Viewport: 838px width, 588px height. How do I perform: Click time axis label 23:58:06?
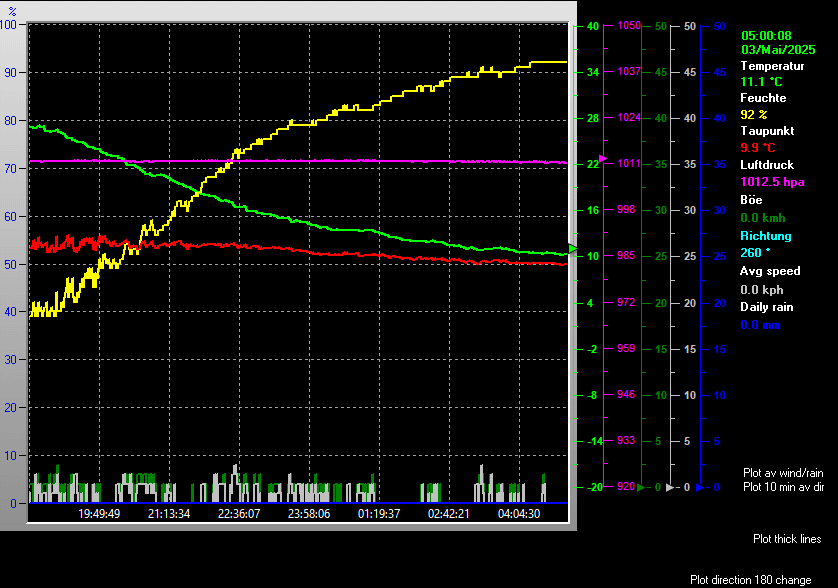309,514
